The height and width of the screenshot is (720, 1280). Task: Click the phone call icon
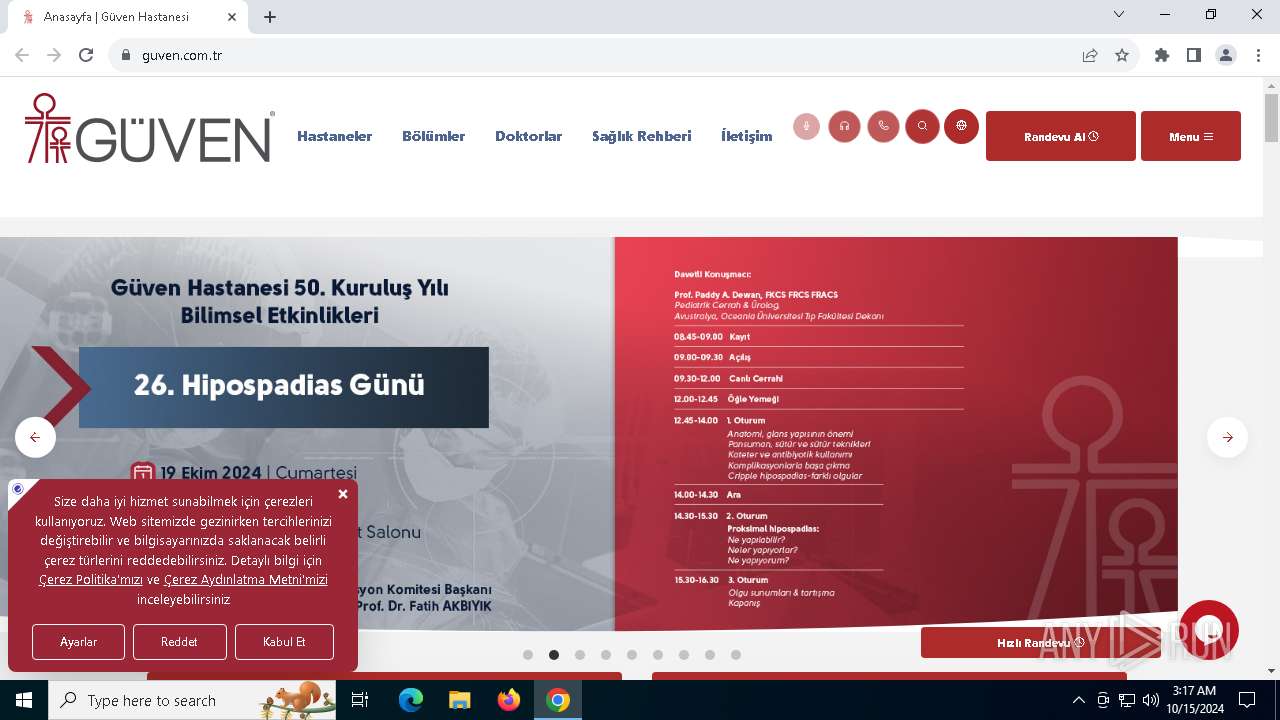[883, 126]
